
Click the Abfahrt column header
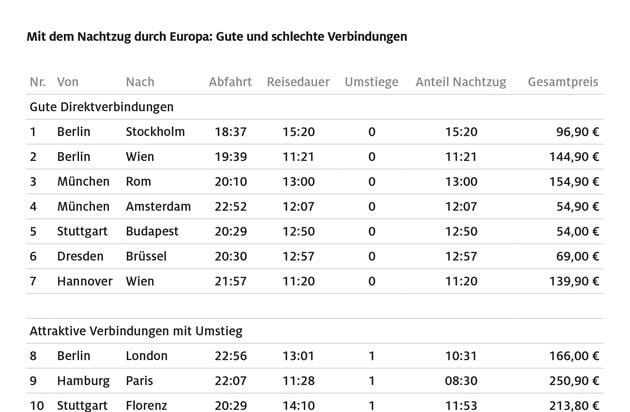(230, 82)
